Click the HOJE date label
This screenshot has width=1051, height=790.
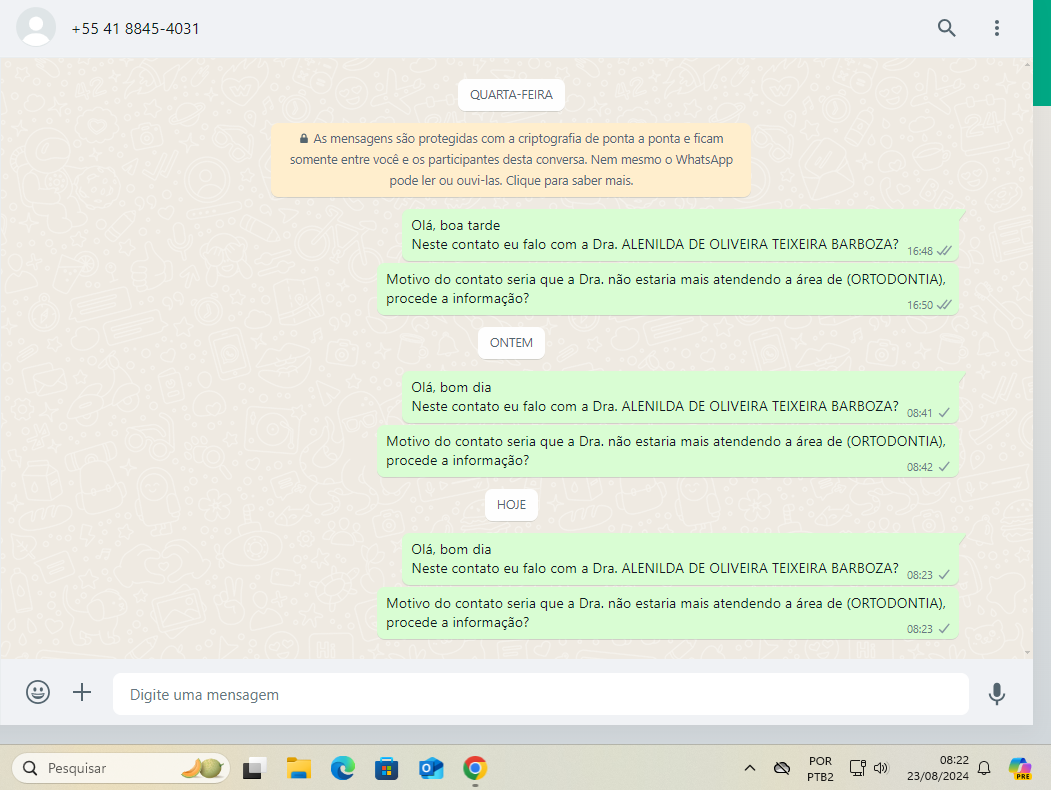511,505
